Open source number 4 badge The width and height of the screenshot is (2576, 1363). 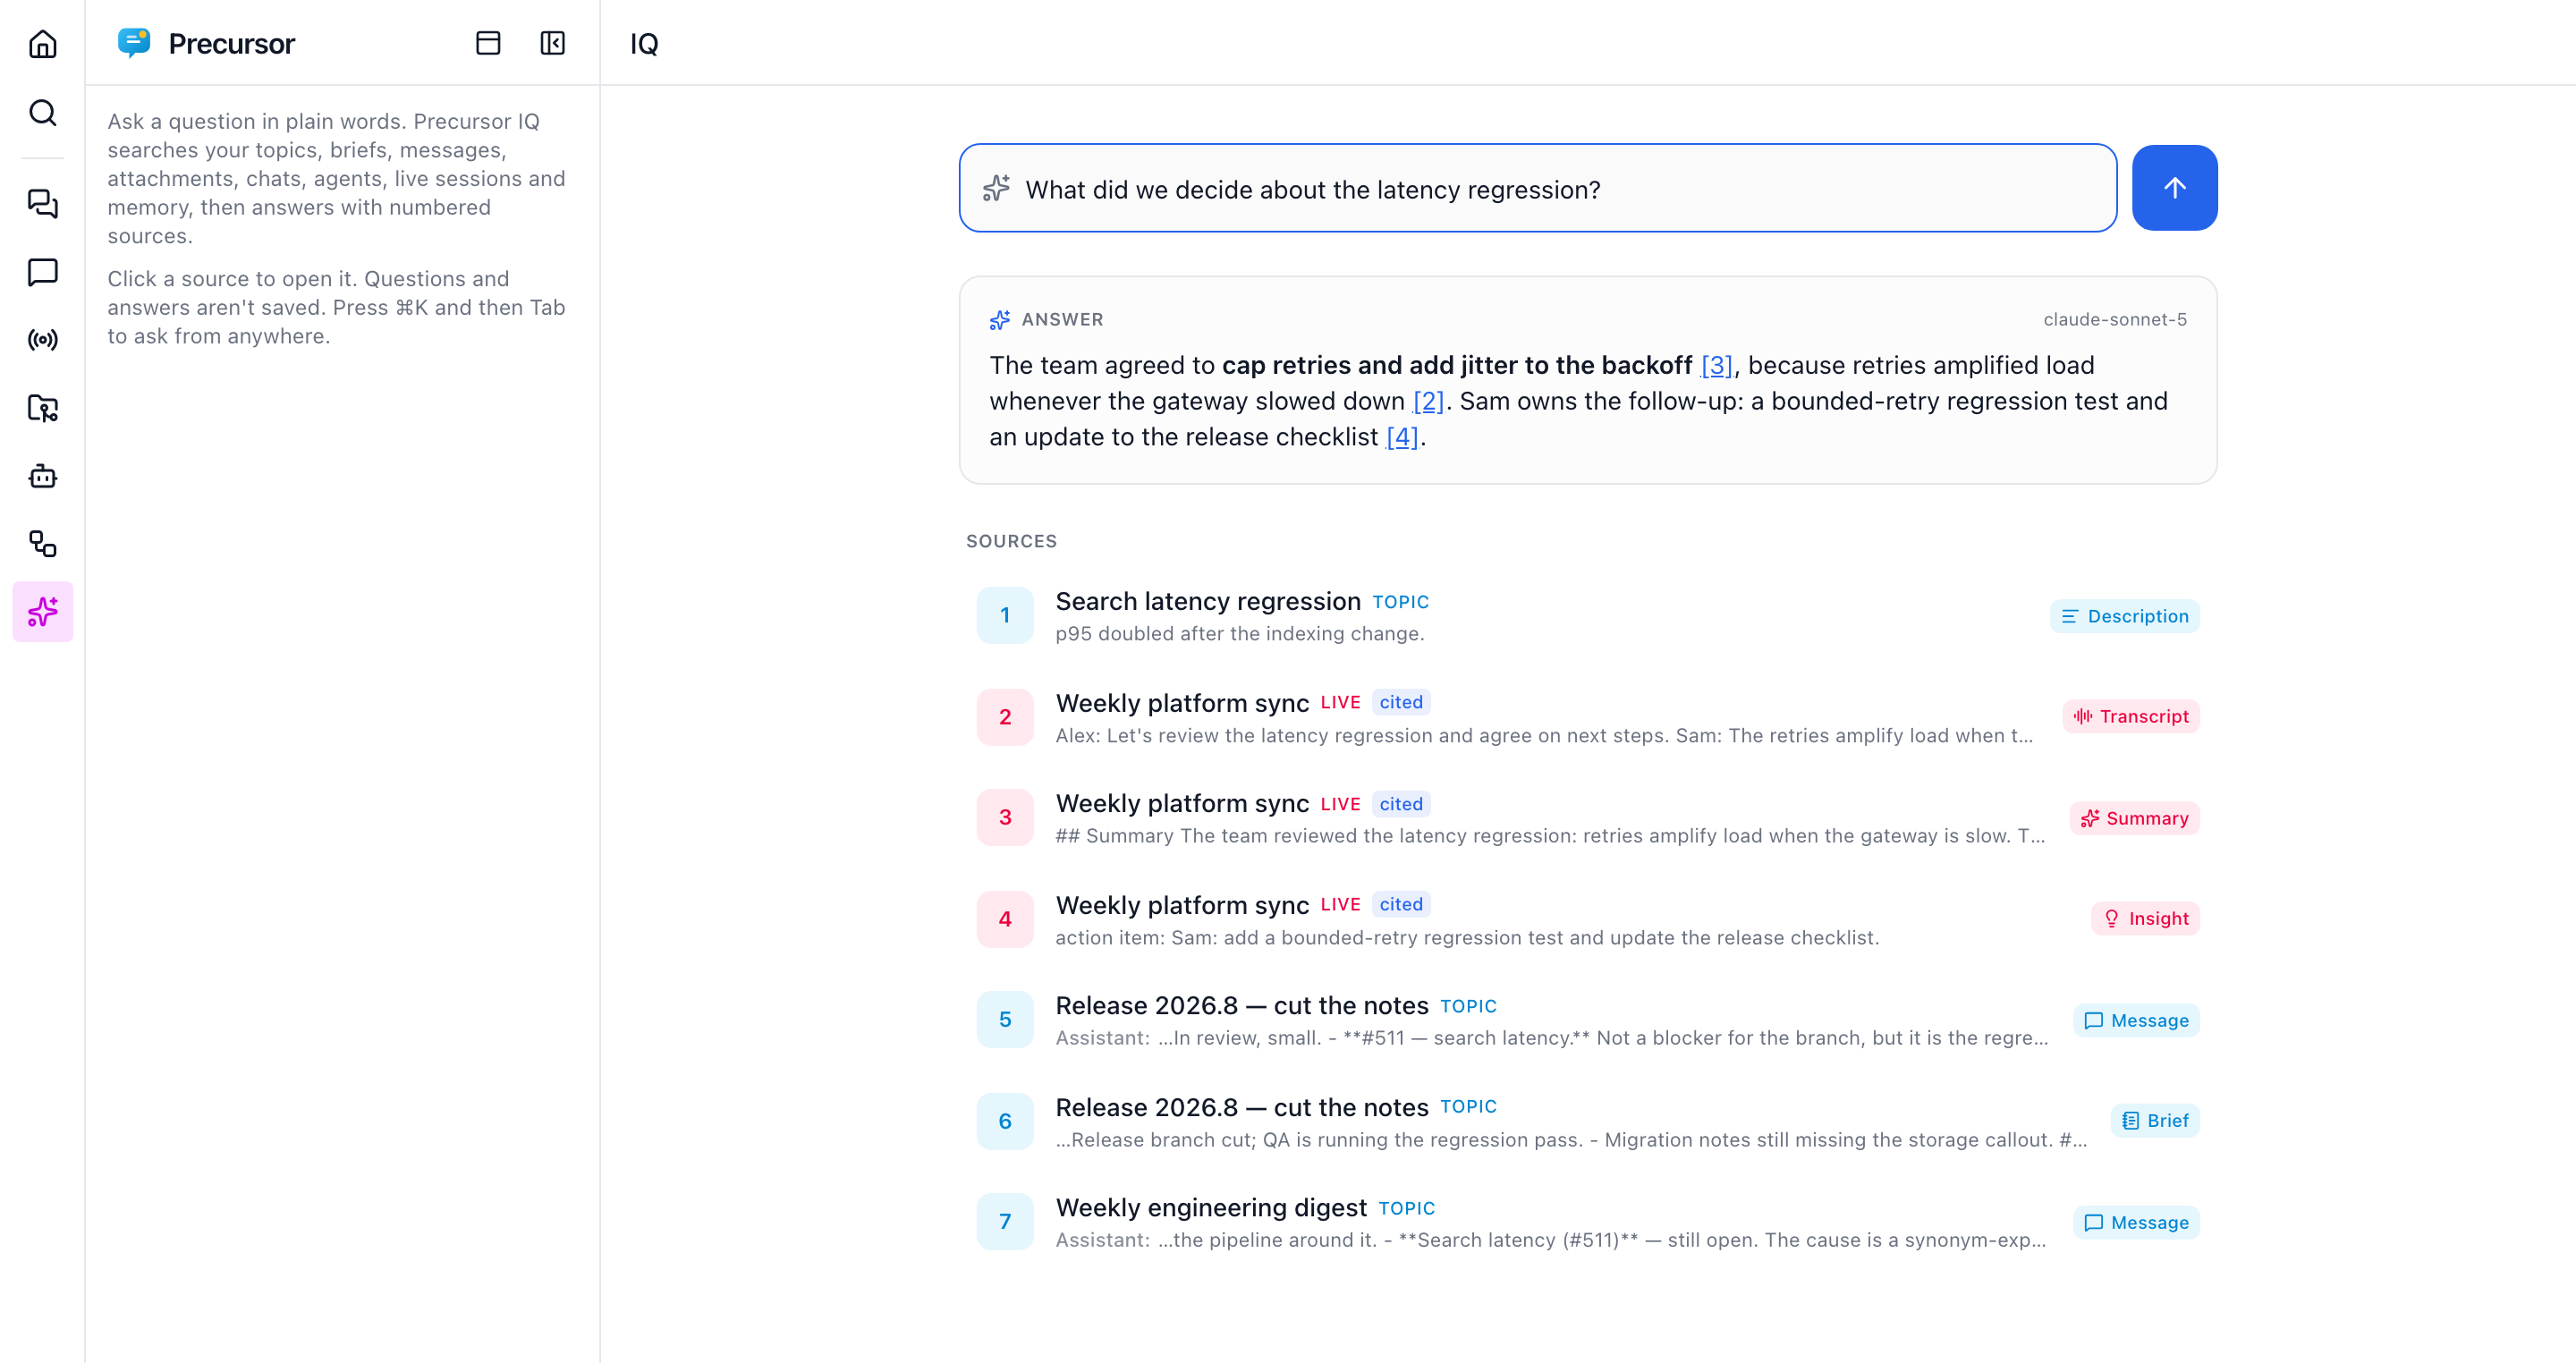(x=1005, y=920)
